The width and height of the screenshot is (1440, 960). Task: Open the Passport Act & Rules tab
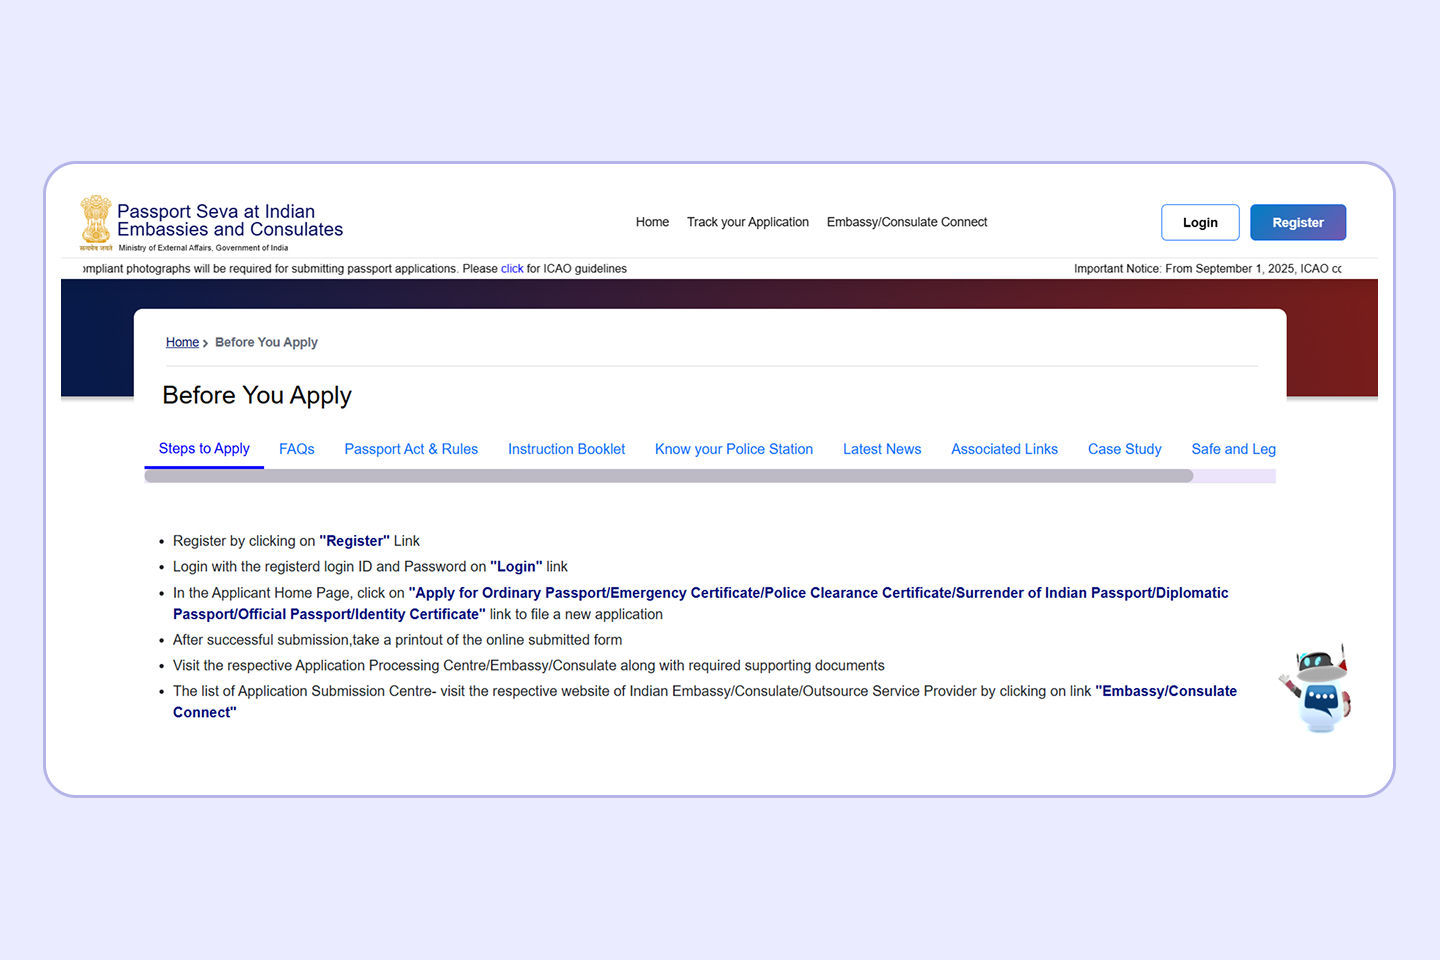(x=411, y=449)
